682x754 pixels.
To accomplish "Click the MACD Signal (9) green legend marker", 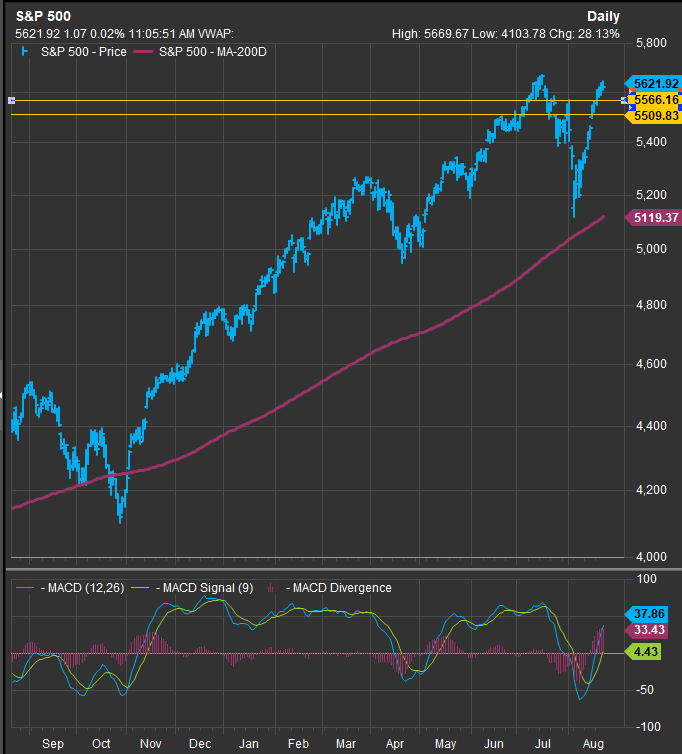I will coord(141,588).
